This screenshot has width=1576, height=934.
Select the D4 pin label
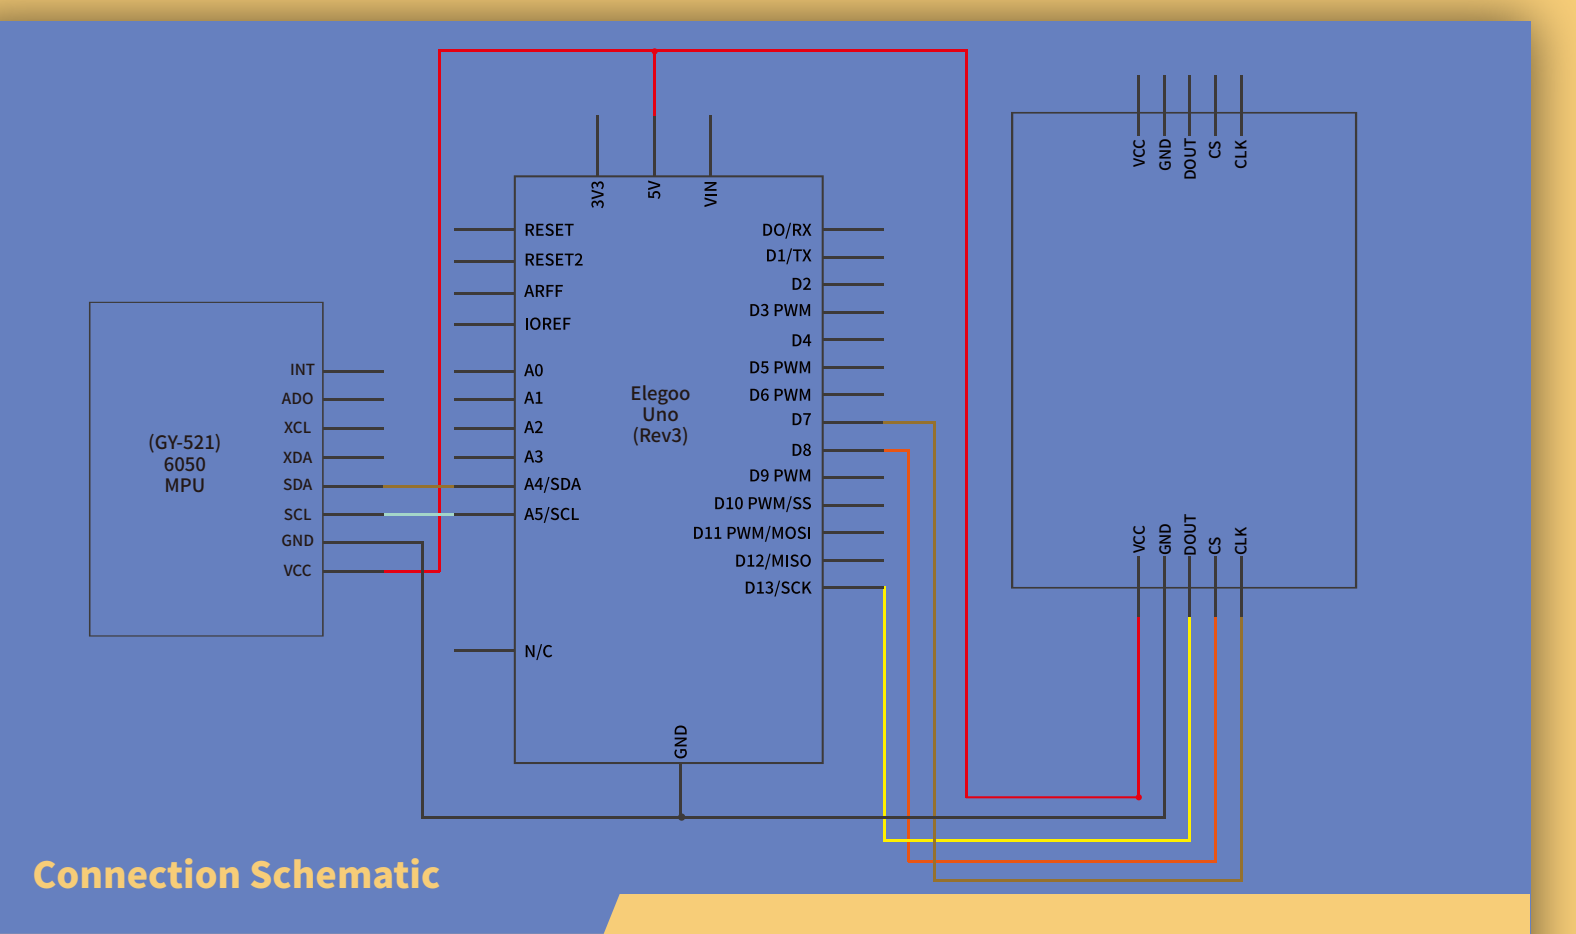point(801,341)
